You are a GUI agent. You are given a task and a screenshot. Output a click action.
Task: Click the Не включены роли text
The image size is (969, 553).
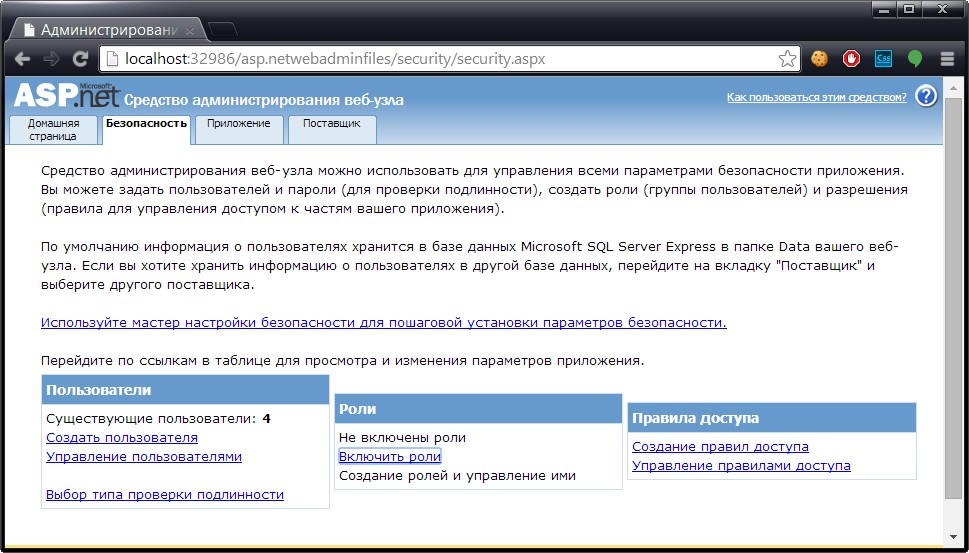pos(402,438)
